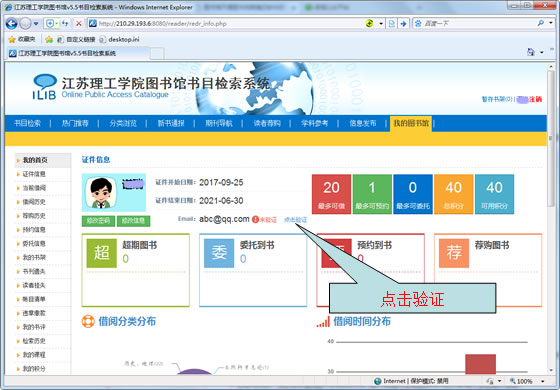Open the 书目检索 menu
This screenshot has width=560, height=390.
[27, 124]
